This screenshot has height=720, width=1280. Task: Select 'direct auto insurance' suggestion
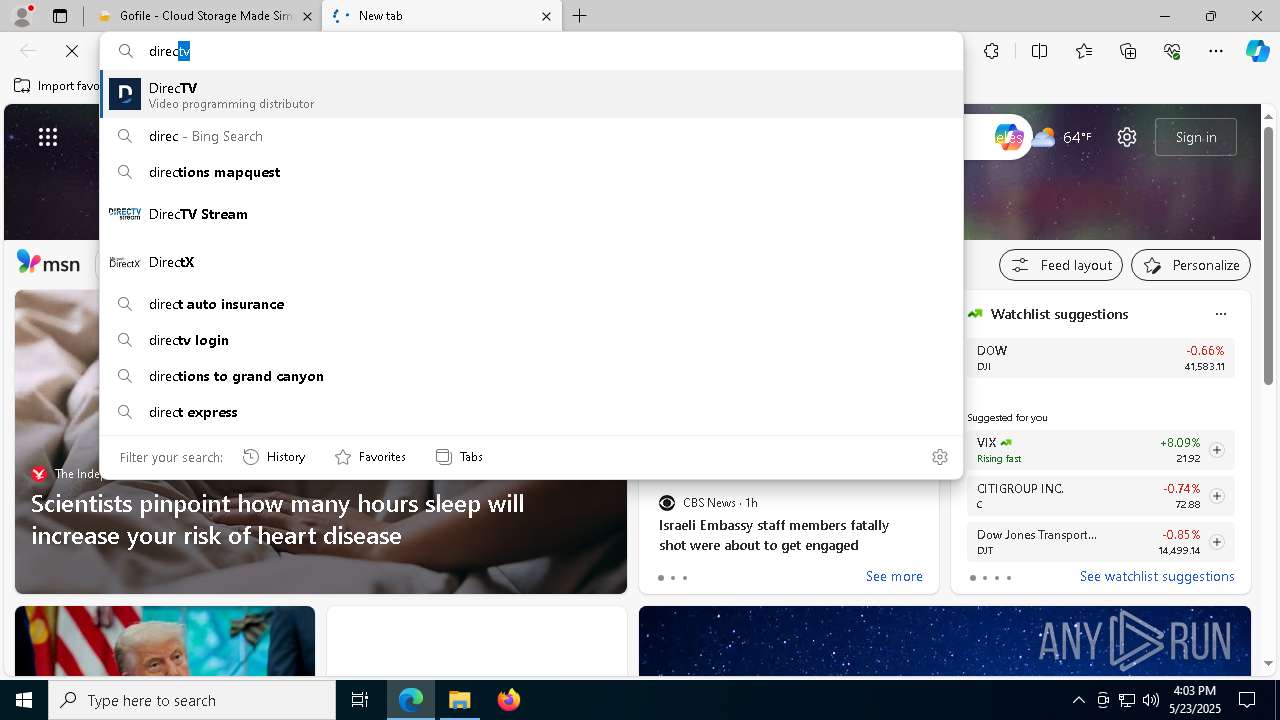point(531,304)
